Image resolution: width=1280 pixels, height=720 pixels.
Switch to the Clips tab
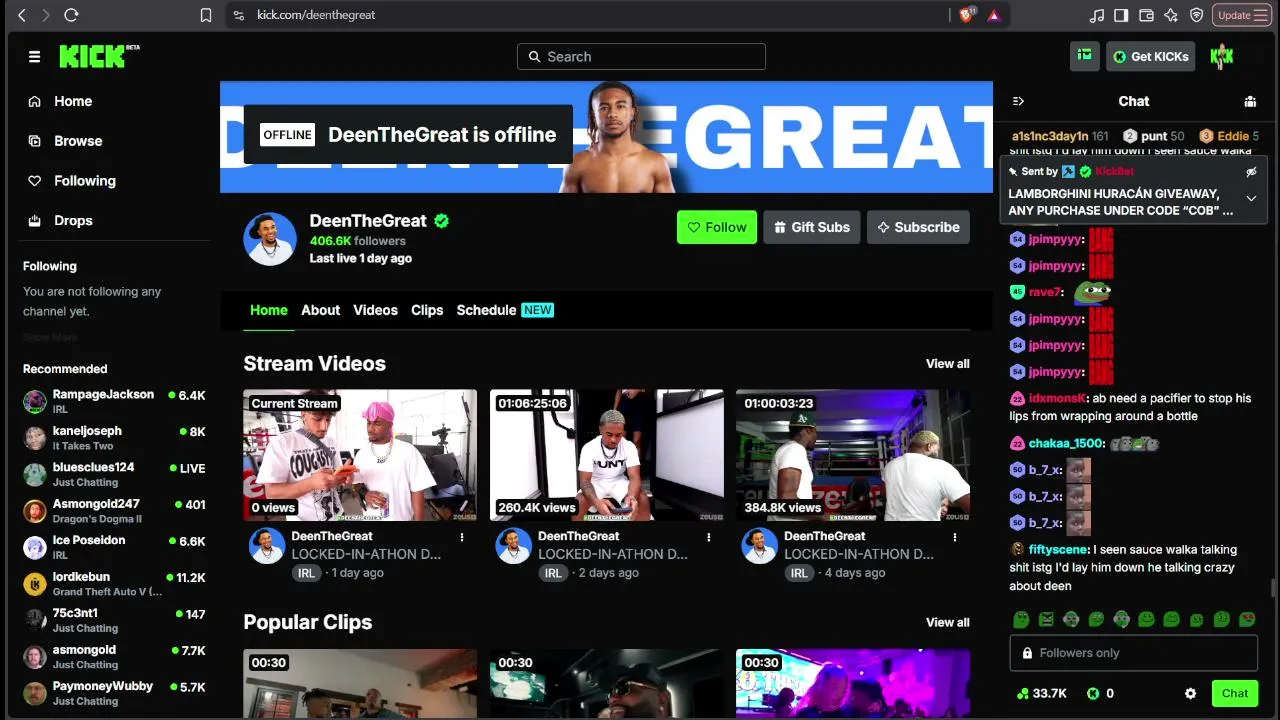pos(427,310)
